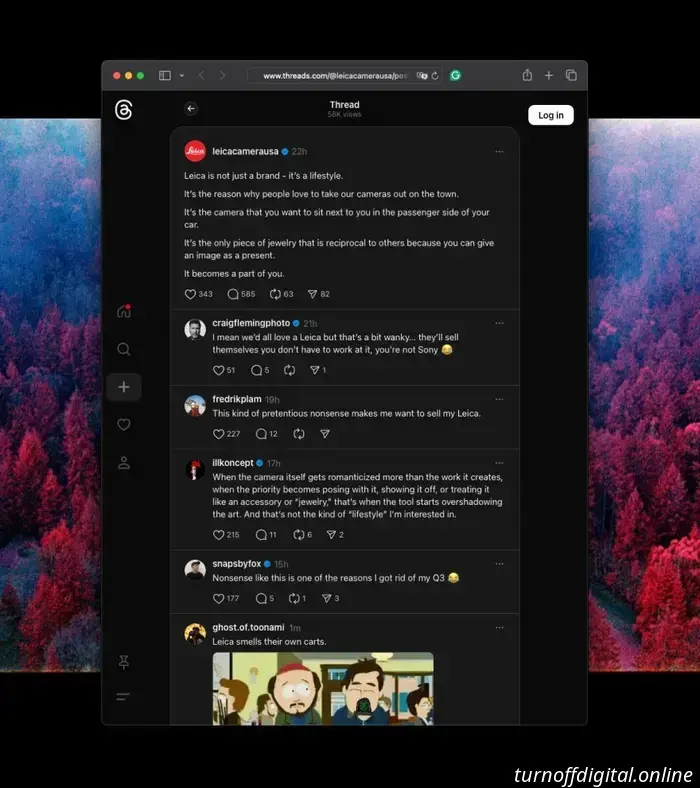This screenshot has width=700, height=788.
Task: Open more options on illkoncept reply
Action: [499, 463]
